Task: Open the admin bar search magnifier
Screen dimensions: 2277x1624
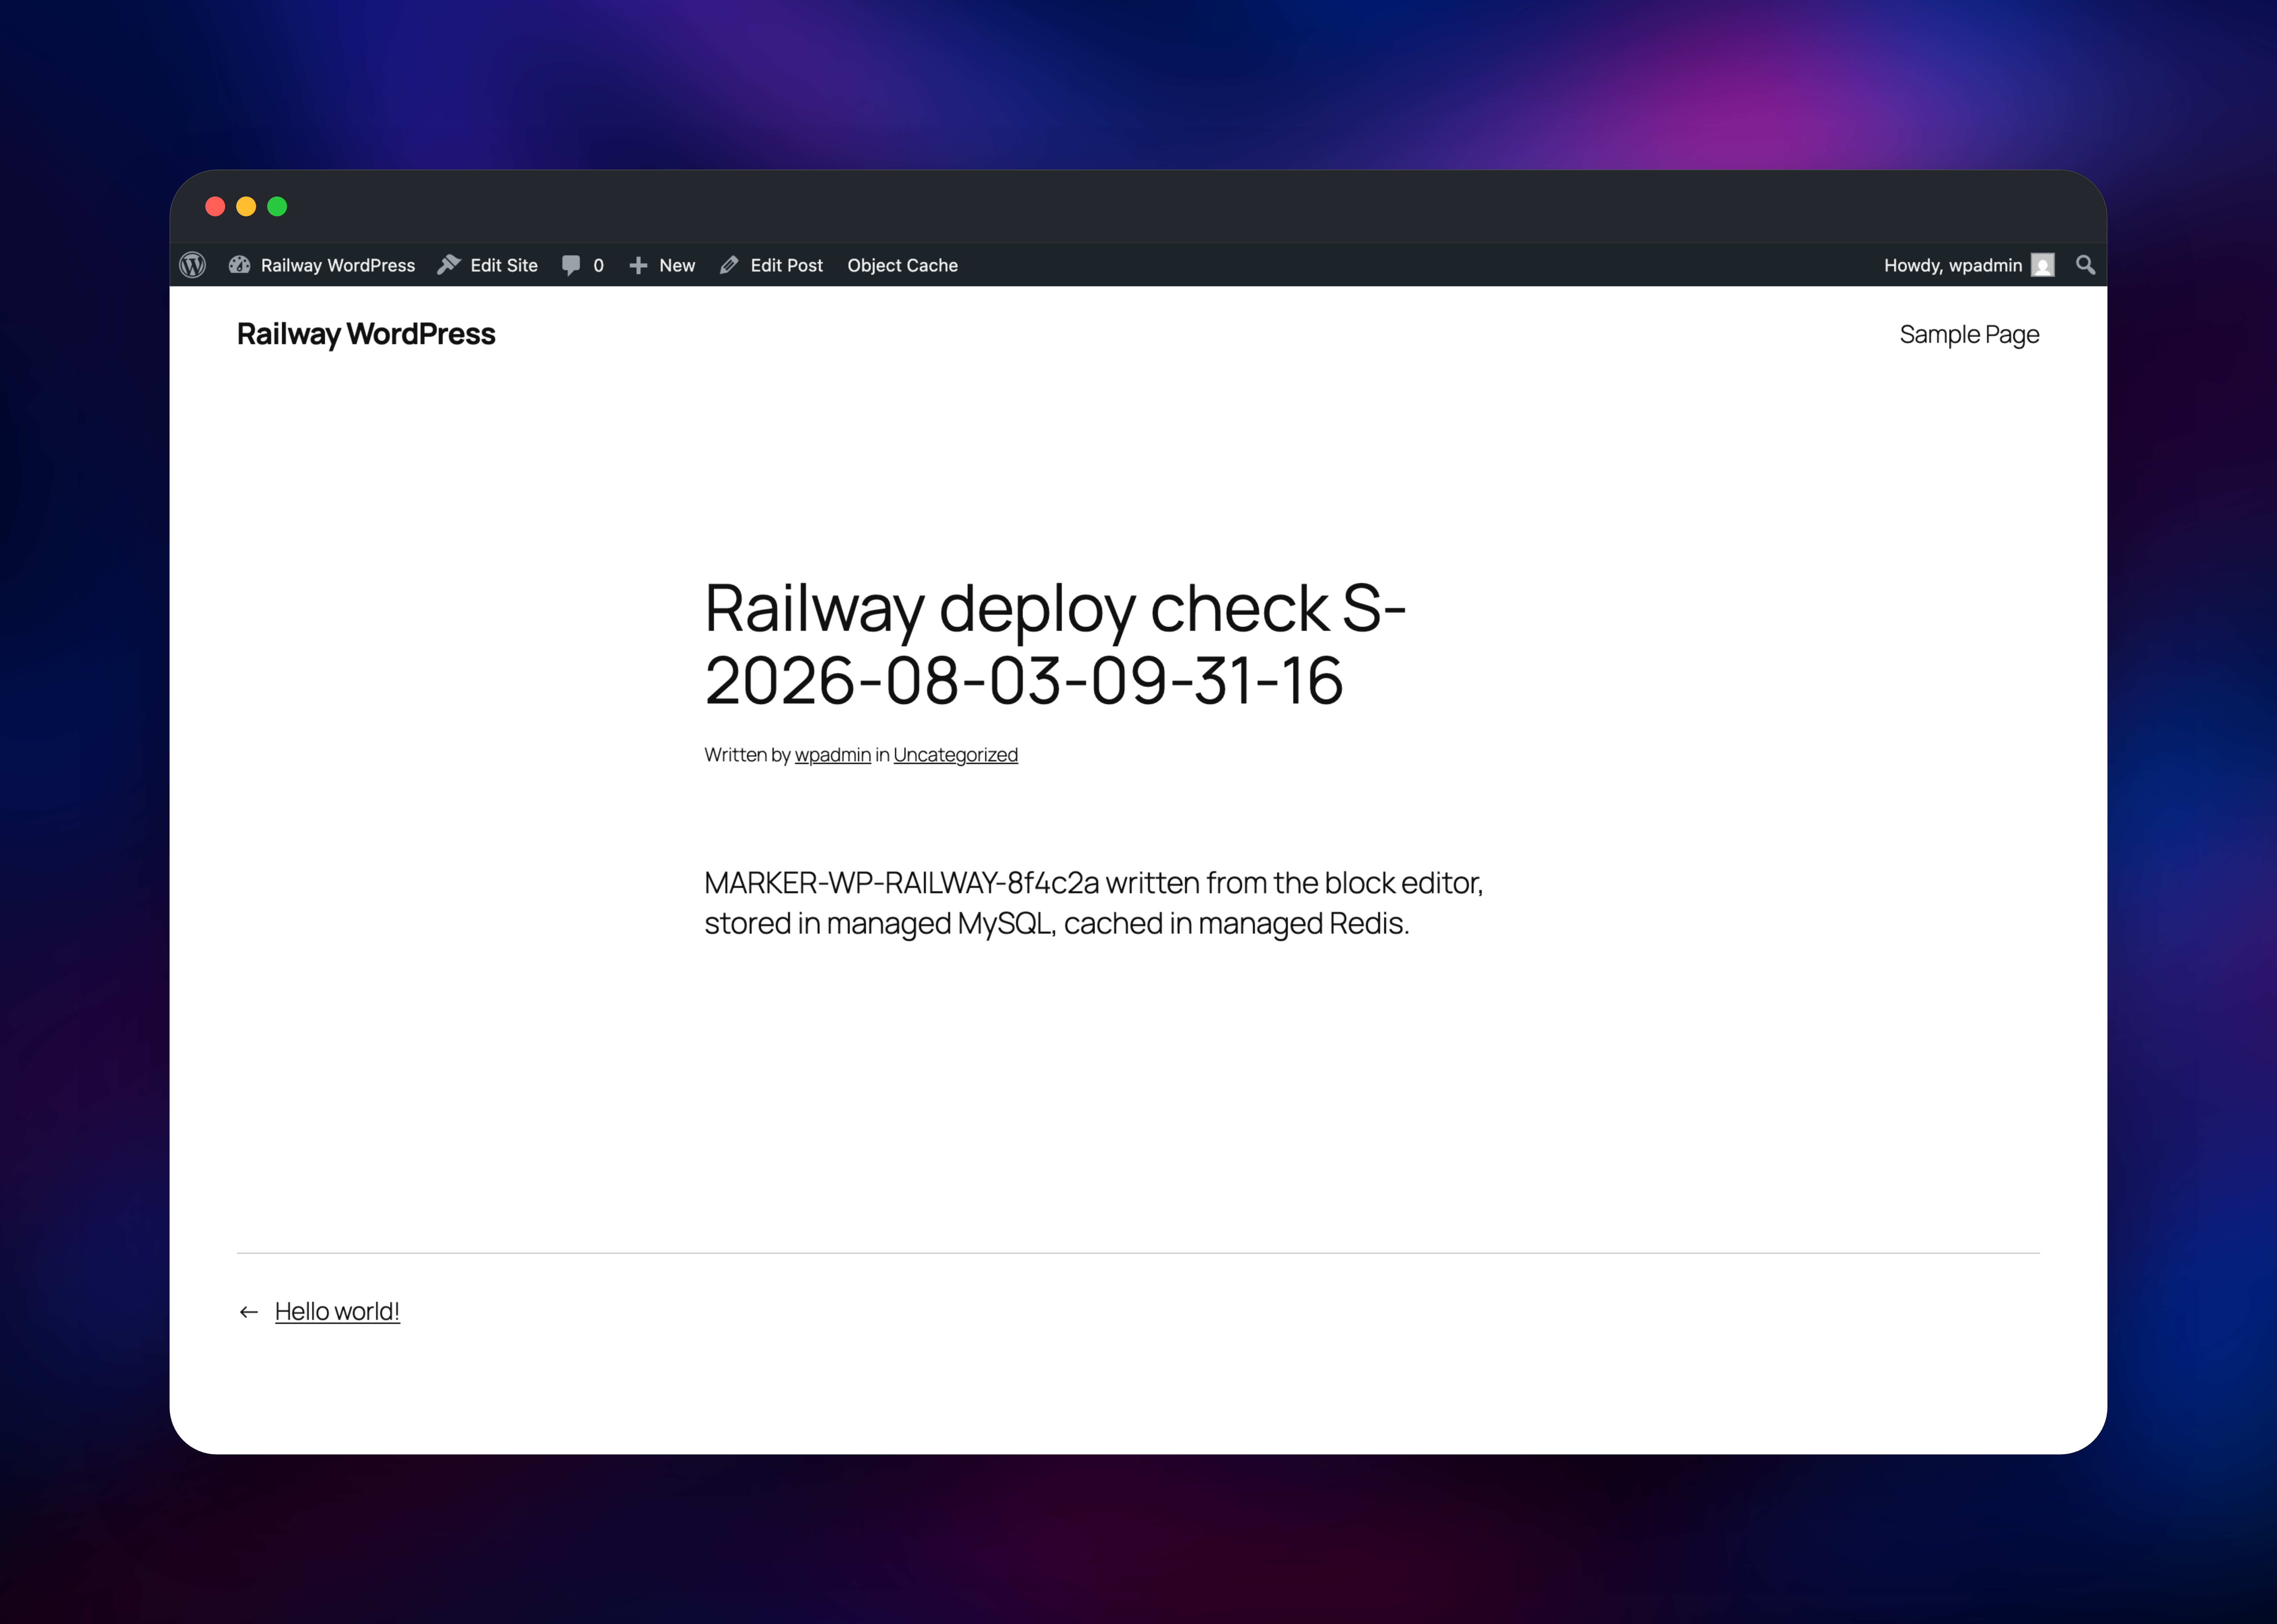Action: [2085, 265]
